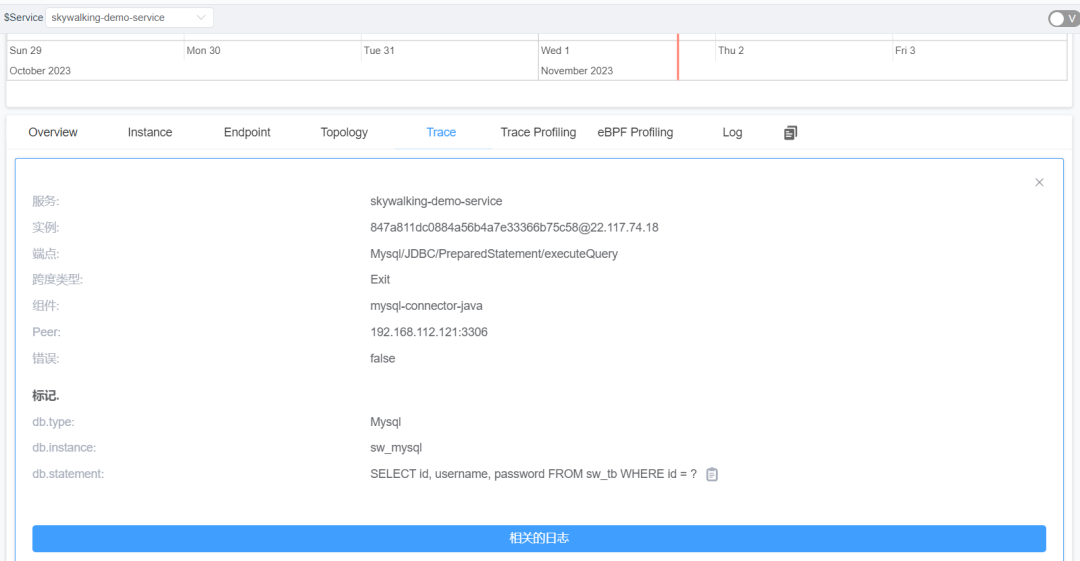The width and height of the screenshot is (1080, 561).
Task: Click the Wed 1 timeline label
Action: tap(554, 50)
